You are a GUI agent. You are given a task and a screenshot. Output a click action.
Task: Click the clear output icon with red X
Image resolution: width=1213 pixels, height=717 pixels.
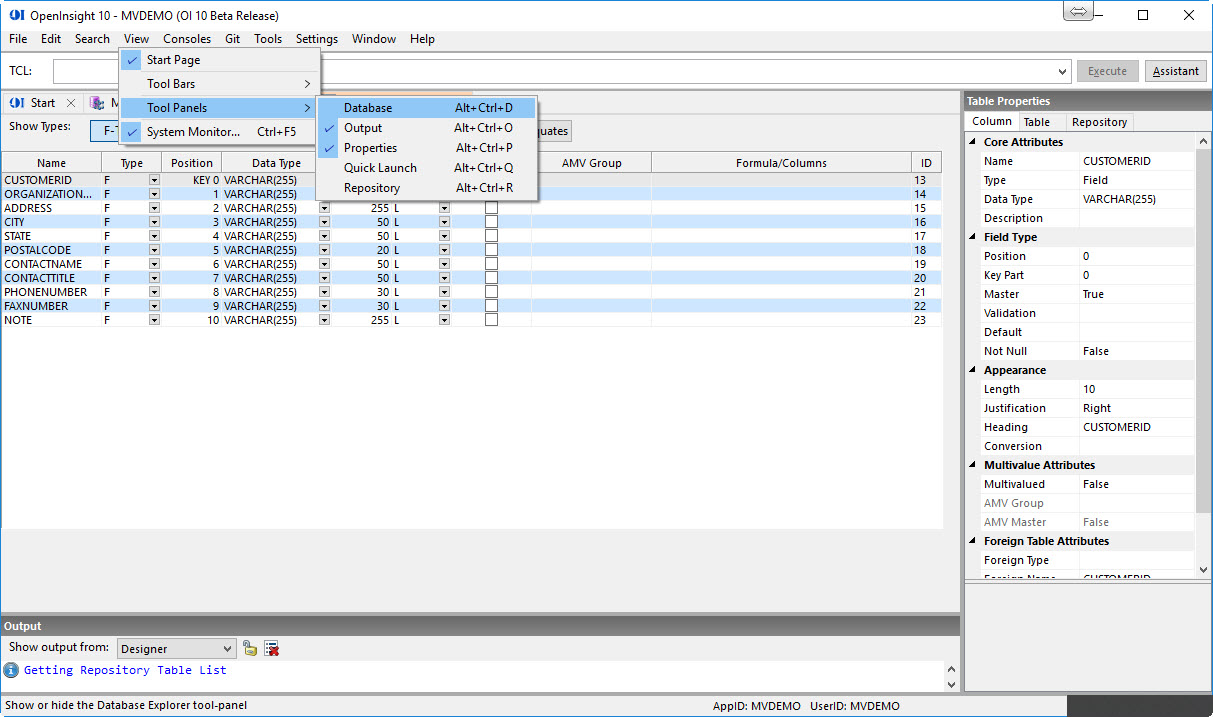click(x=271, y=648)
